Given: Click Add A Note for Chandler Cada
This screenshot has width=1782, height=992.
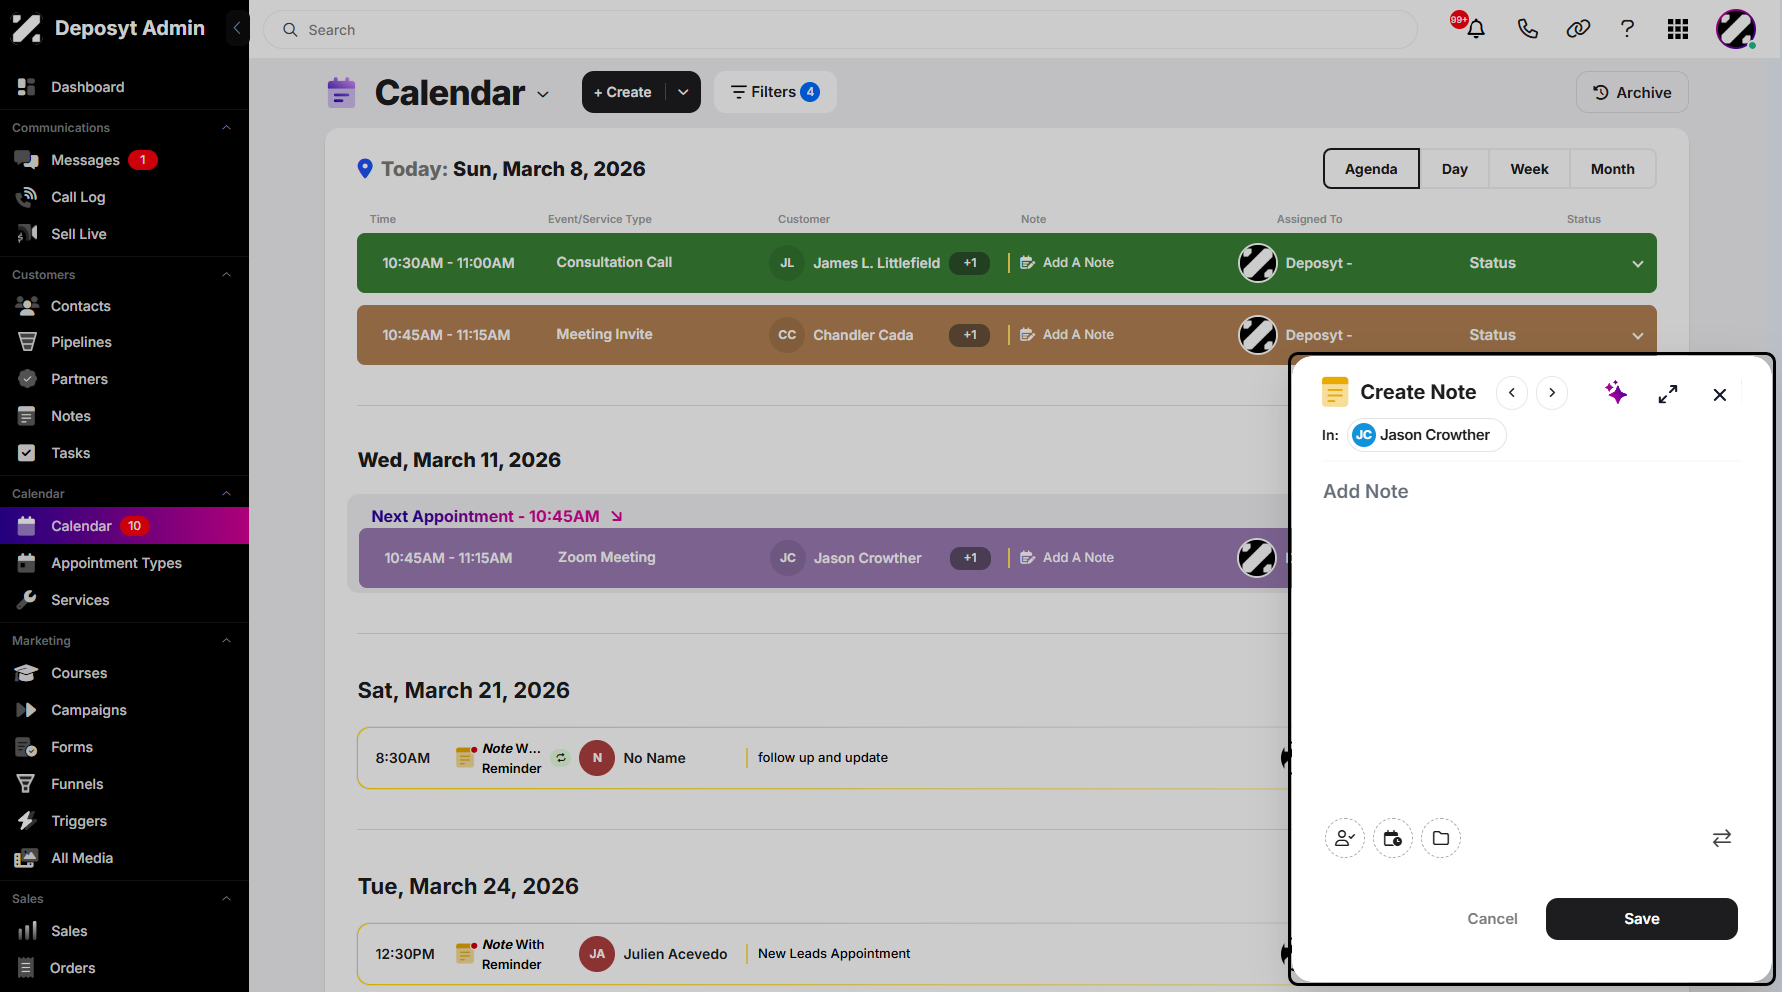Looking at the screenshot, I should point(1067,335).
